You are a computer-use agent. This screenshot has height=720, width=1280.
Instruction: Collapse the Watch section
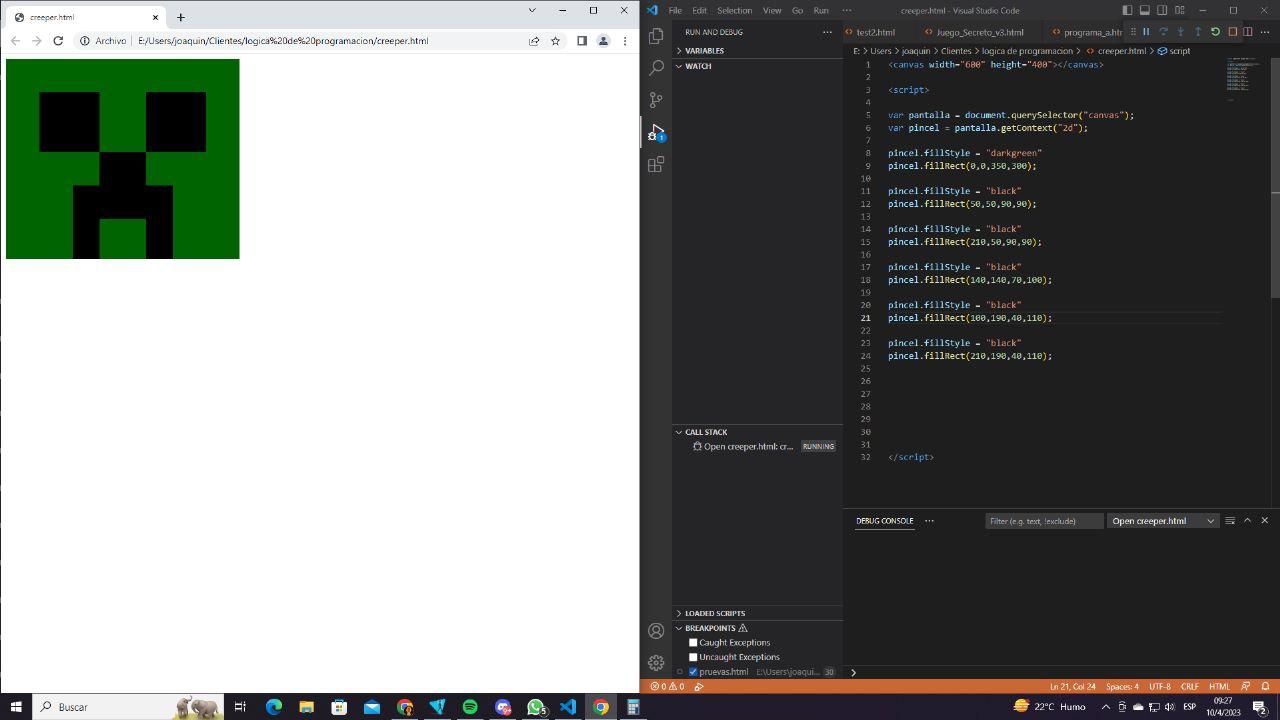pos(758,66)
